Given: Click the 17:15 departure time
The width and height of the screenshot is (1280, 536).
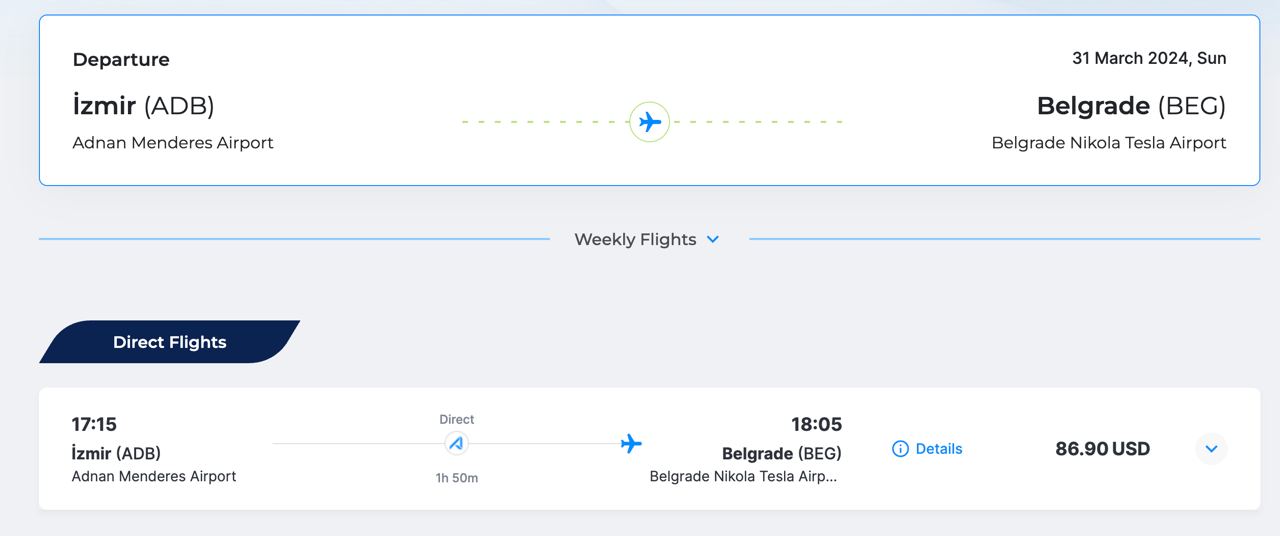Looking at the screenshot, I should 94,425.
